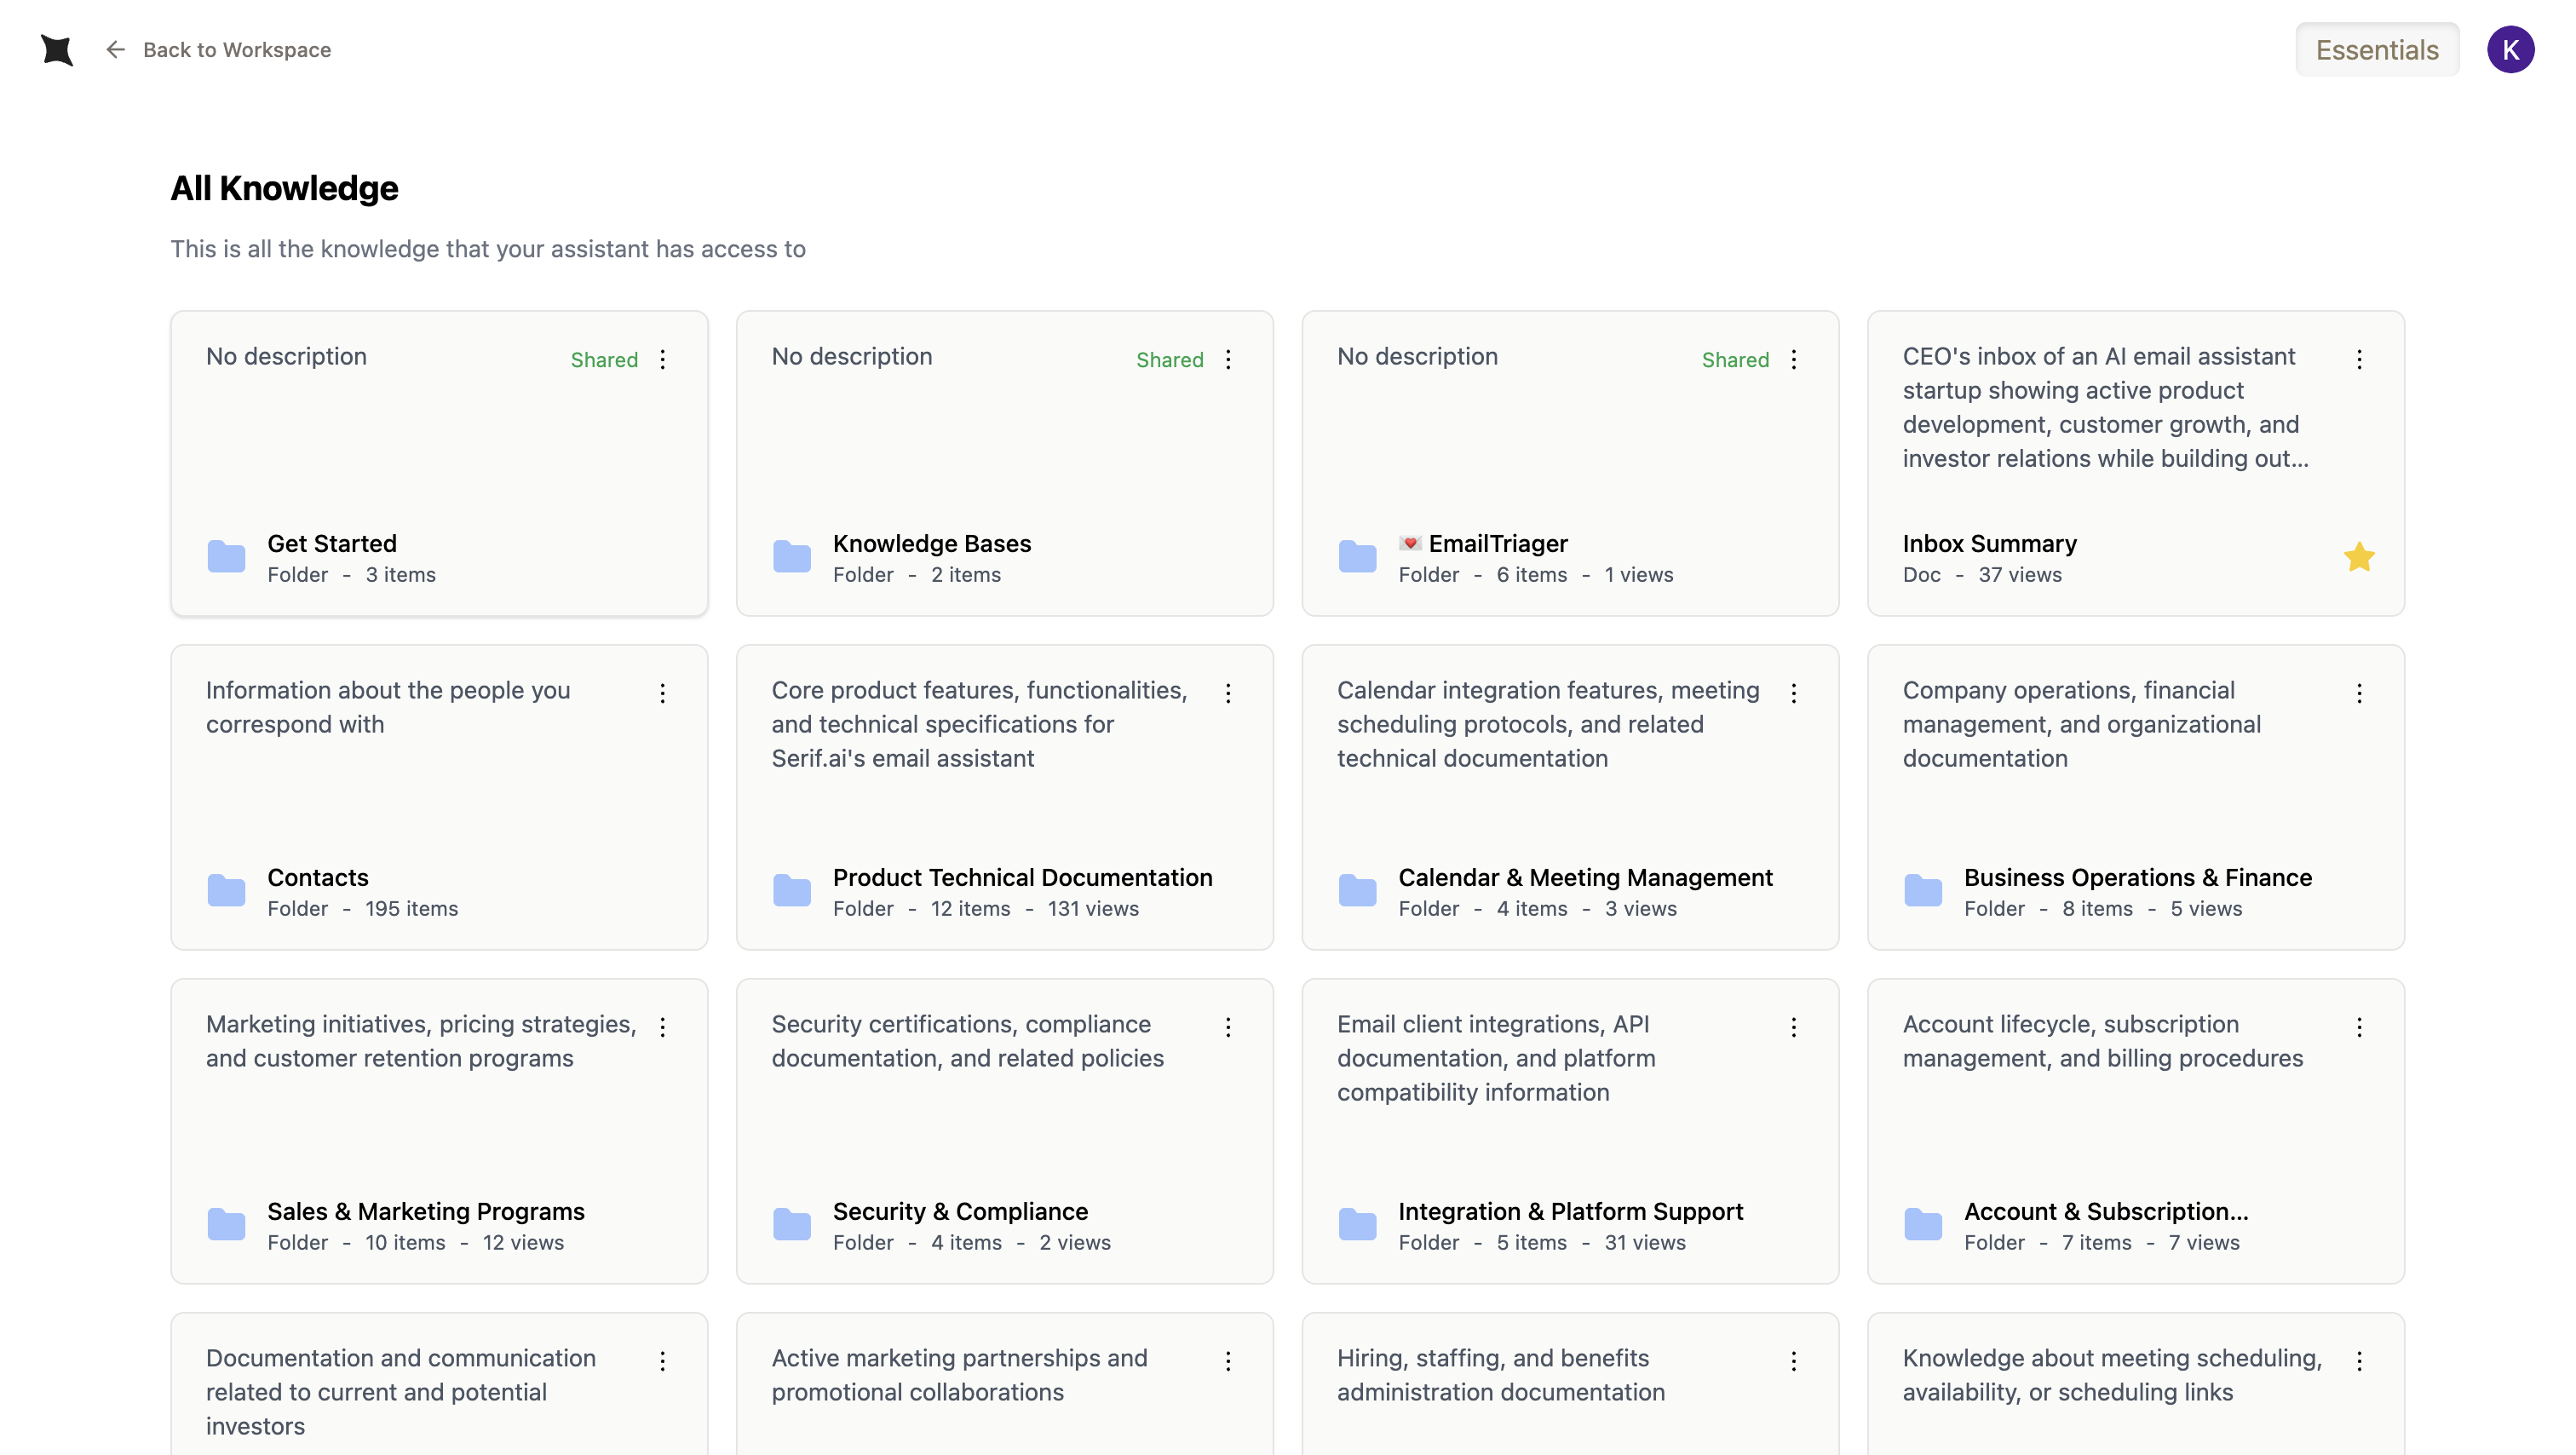Open the Get Started folder
Image resolution: width=2576 pixels, height=1455 pixels.
[x=332, y=544]
